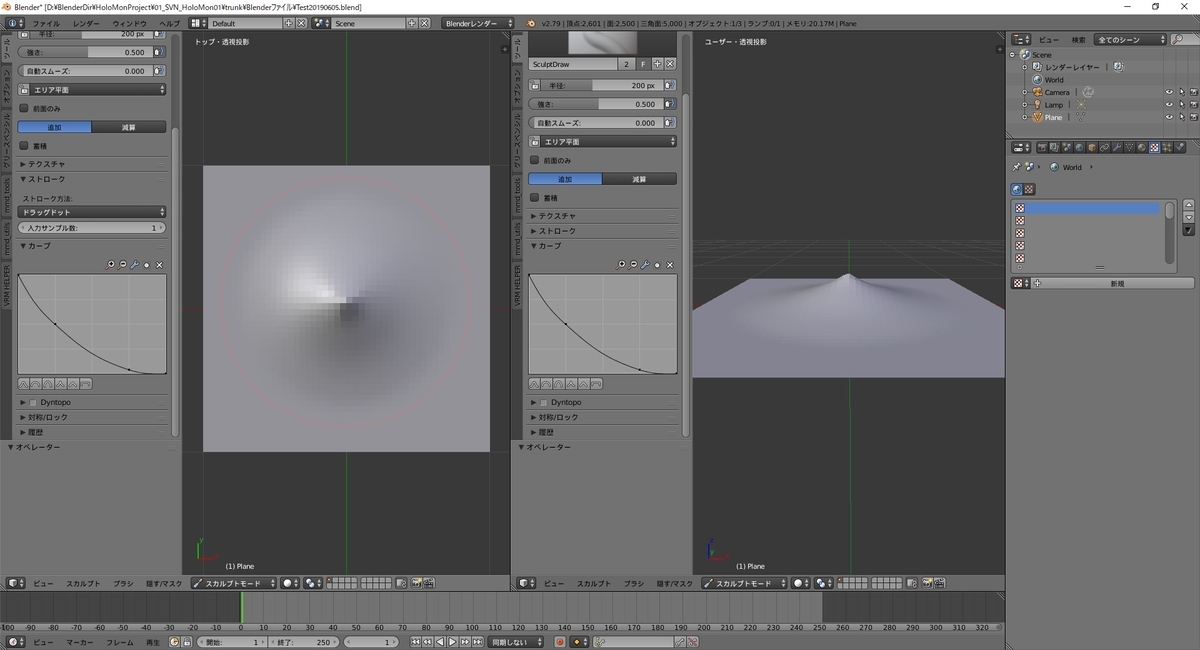Open left エリア平面 sculpt plane dropdown
The image size is (1200, 650).
(x=92, y=90)
